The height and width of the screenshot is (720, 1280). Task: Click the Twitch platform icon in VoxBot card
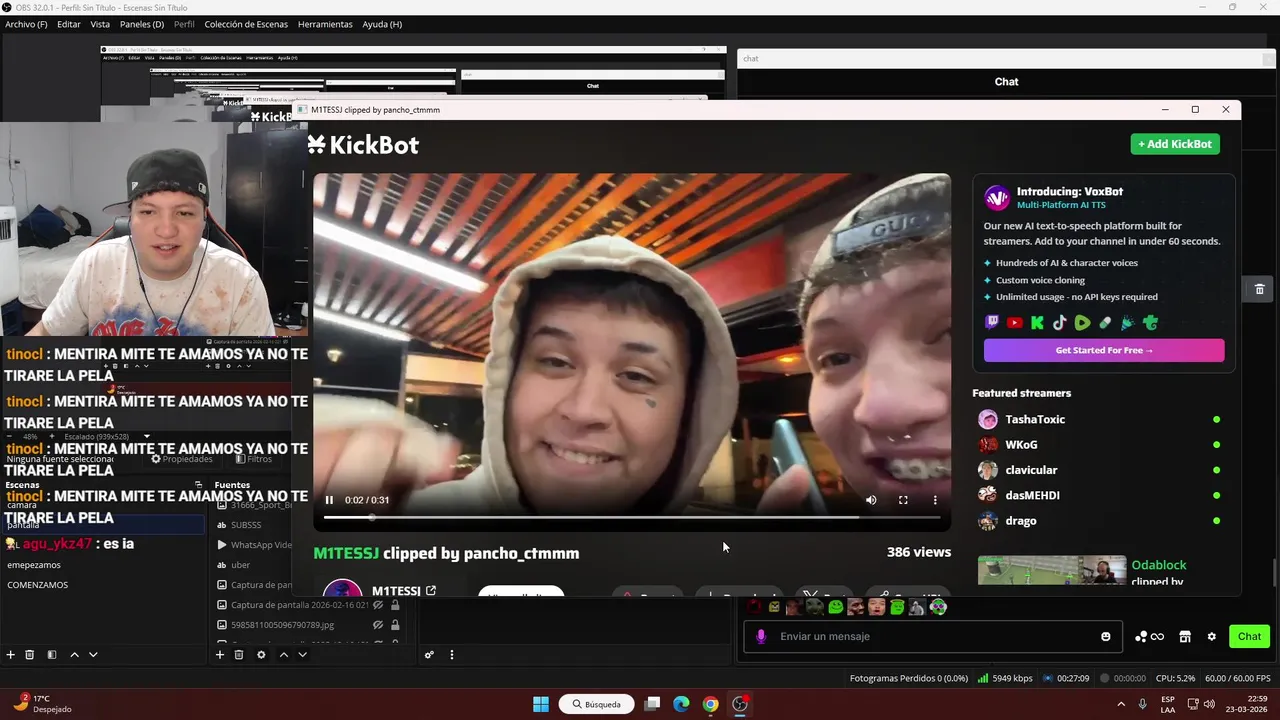tap(992, 323)
